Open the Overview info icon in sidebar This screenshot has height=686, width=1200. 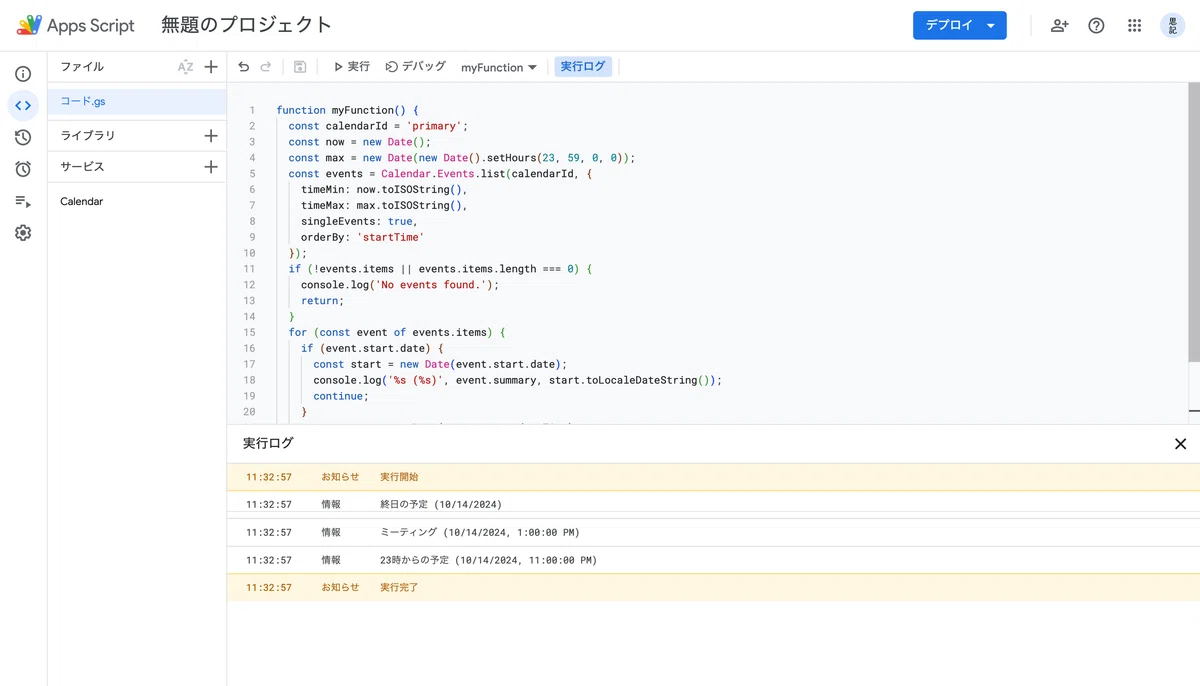[x=23, y=74]
